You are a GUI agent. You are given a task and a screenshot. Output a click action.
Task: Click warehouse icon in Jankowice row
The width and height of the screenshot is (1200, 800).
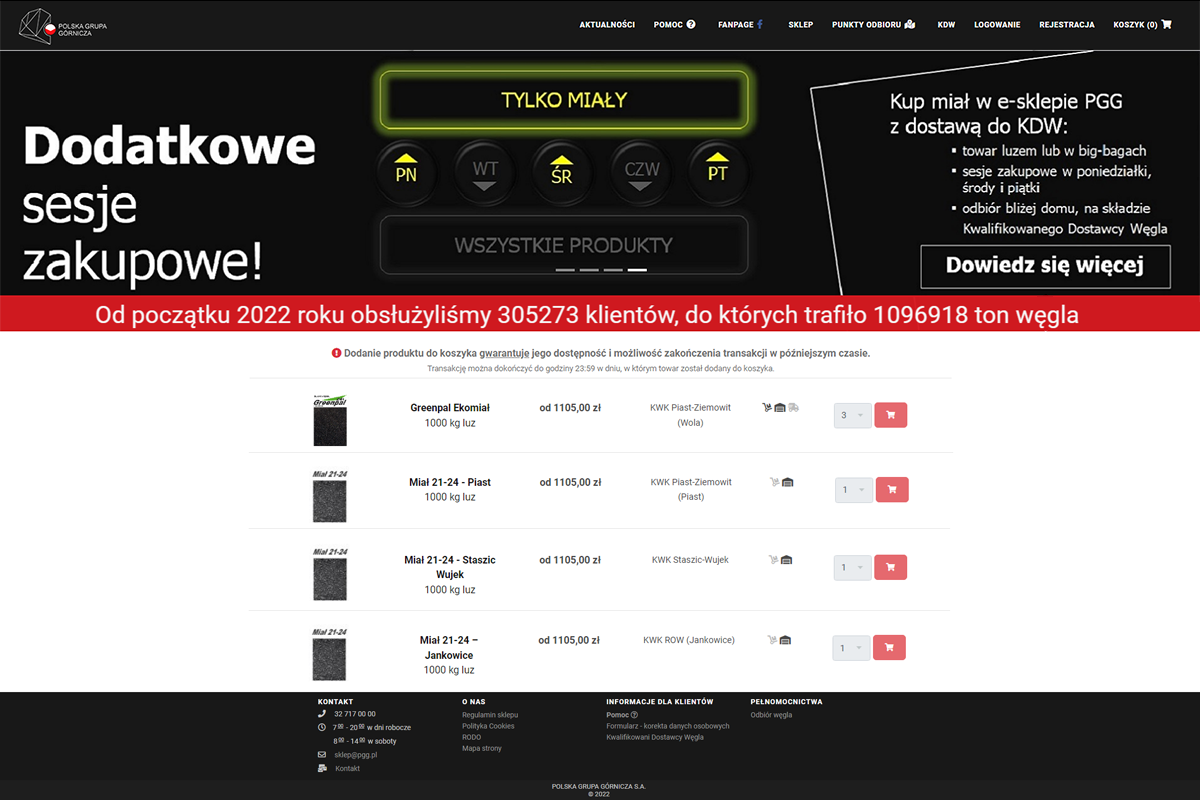785,640
